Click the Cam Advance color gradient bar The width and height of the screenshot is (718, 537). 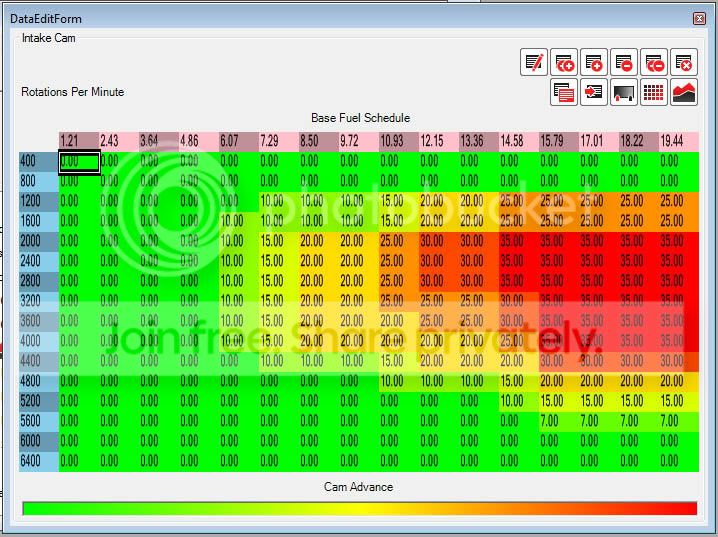(359, 509)
